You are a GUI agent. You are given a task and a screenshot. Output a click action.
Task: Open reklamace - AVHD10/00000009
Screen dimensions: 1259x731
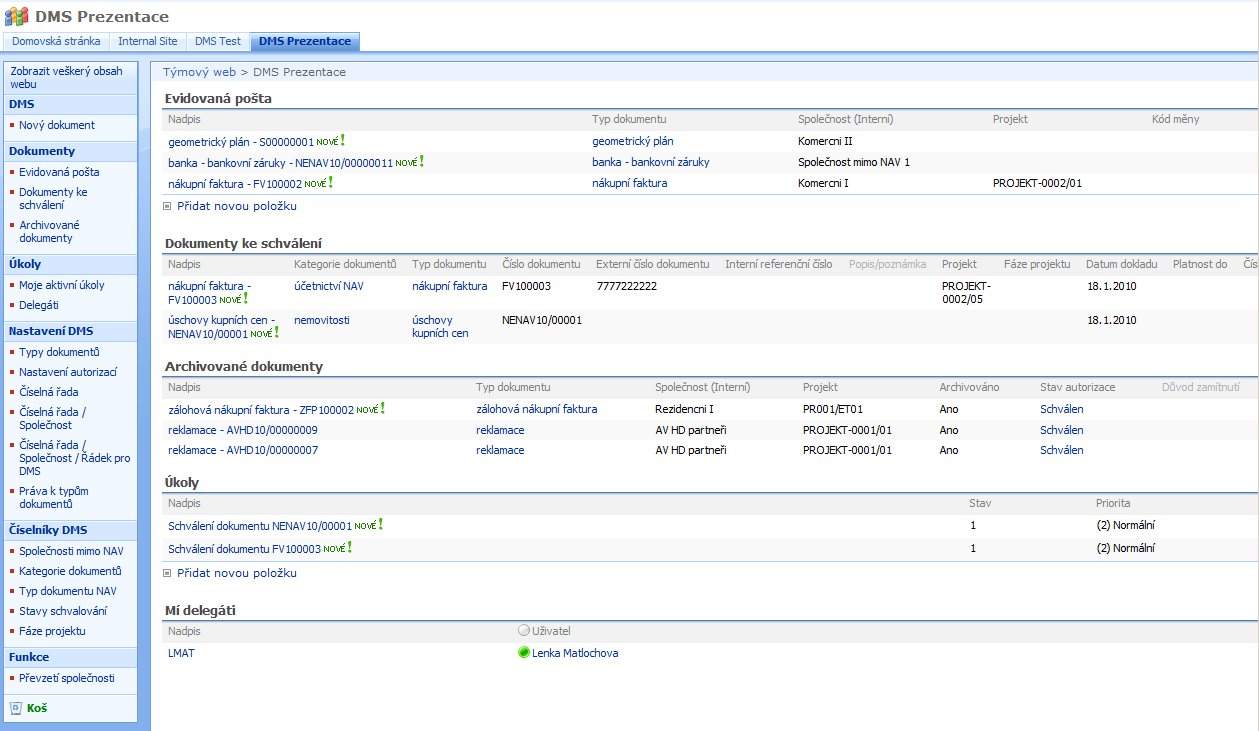(x=243, y=430)
